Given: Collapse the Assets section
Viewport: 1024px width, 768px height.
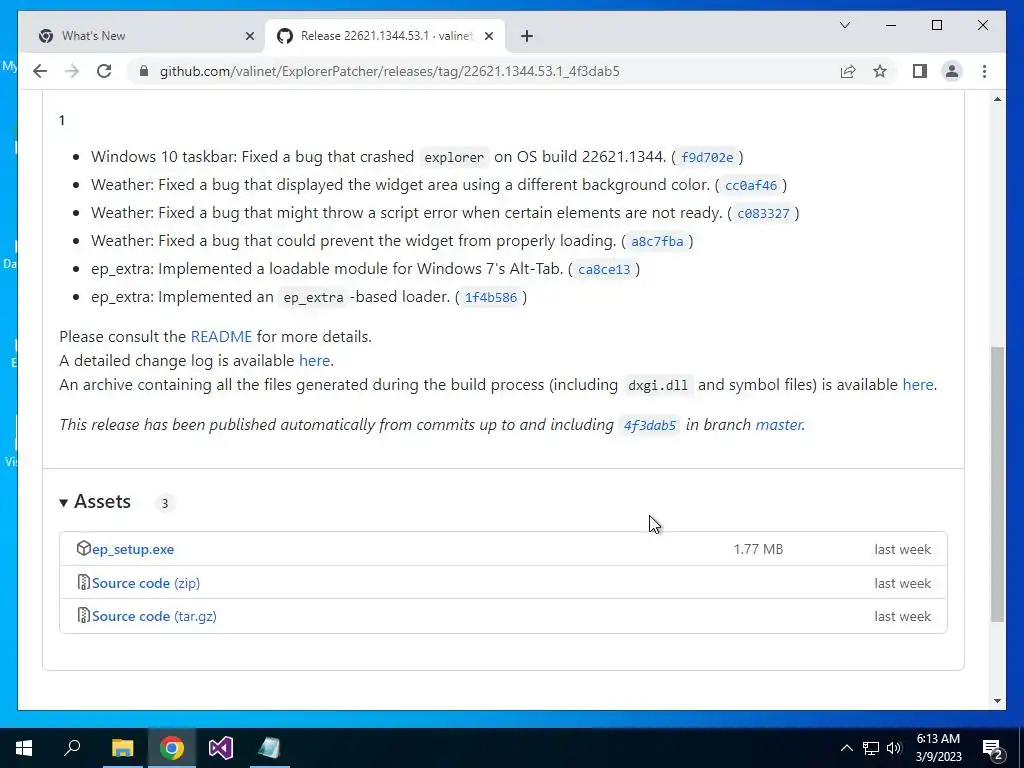Looking at the screenshot, I should (x=95, y=502).
